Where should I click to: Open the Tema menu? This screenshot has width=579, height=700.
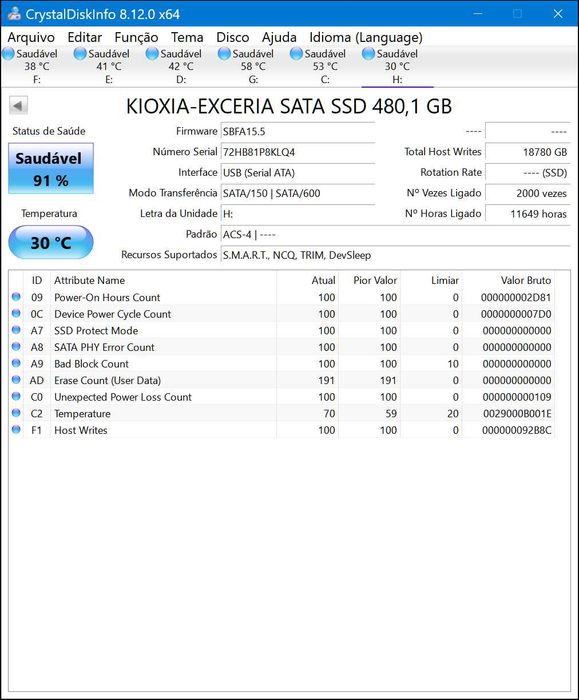pyautogui.click(x=187, y=38)
